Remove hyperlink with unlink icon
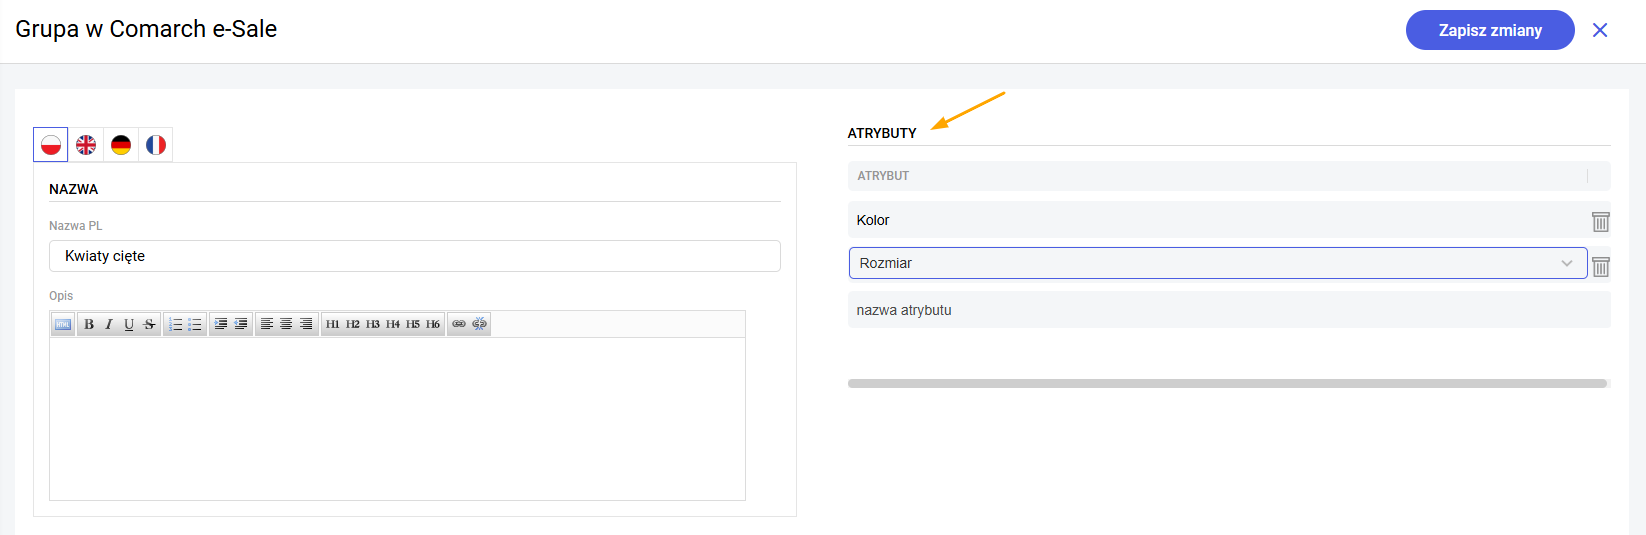 [x=479, y=324]
